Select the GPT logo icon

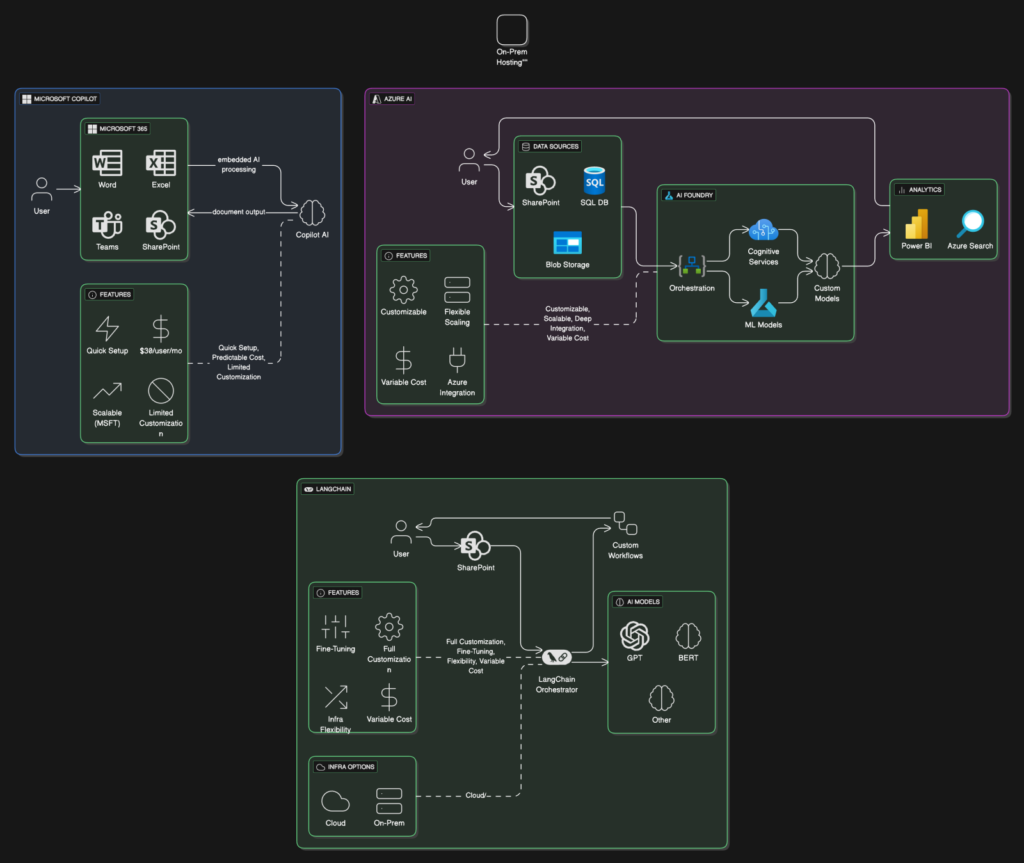(635, 636)
